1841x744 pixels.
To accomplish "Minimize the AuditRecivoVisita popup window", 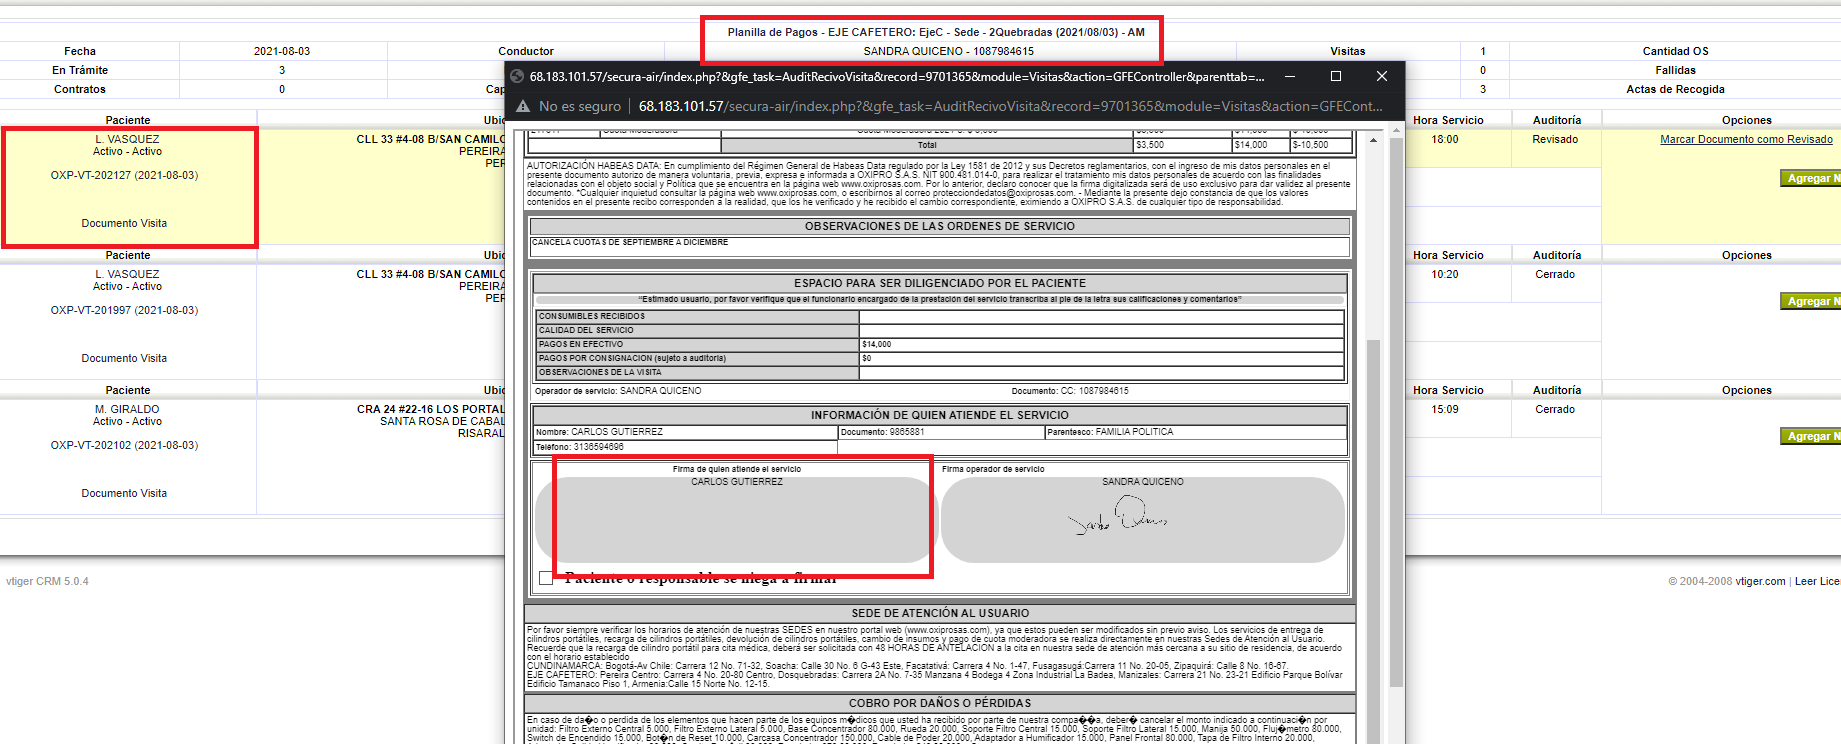I will 1290,76.
